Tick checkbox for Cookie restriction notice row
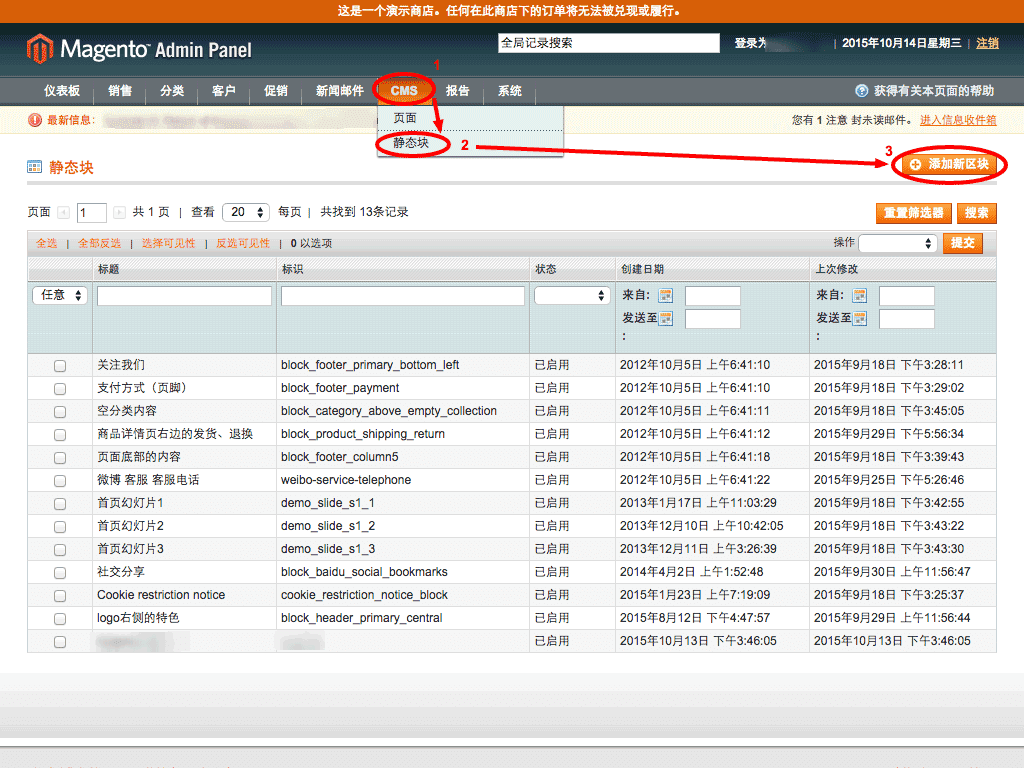 pyautogui.click(x=60, y=596)
